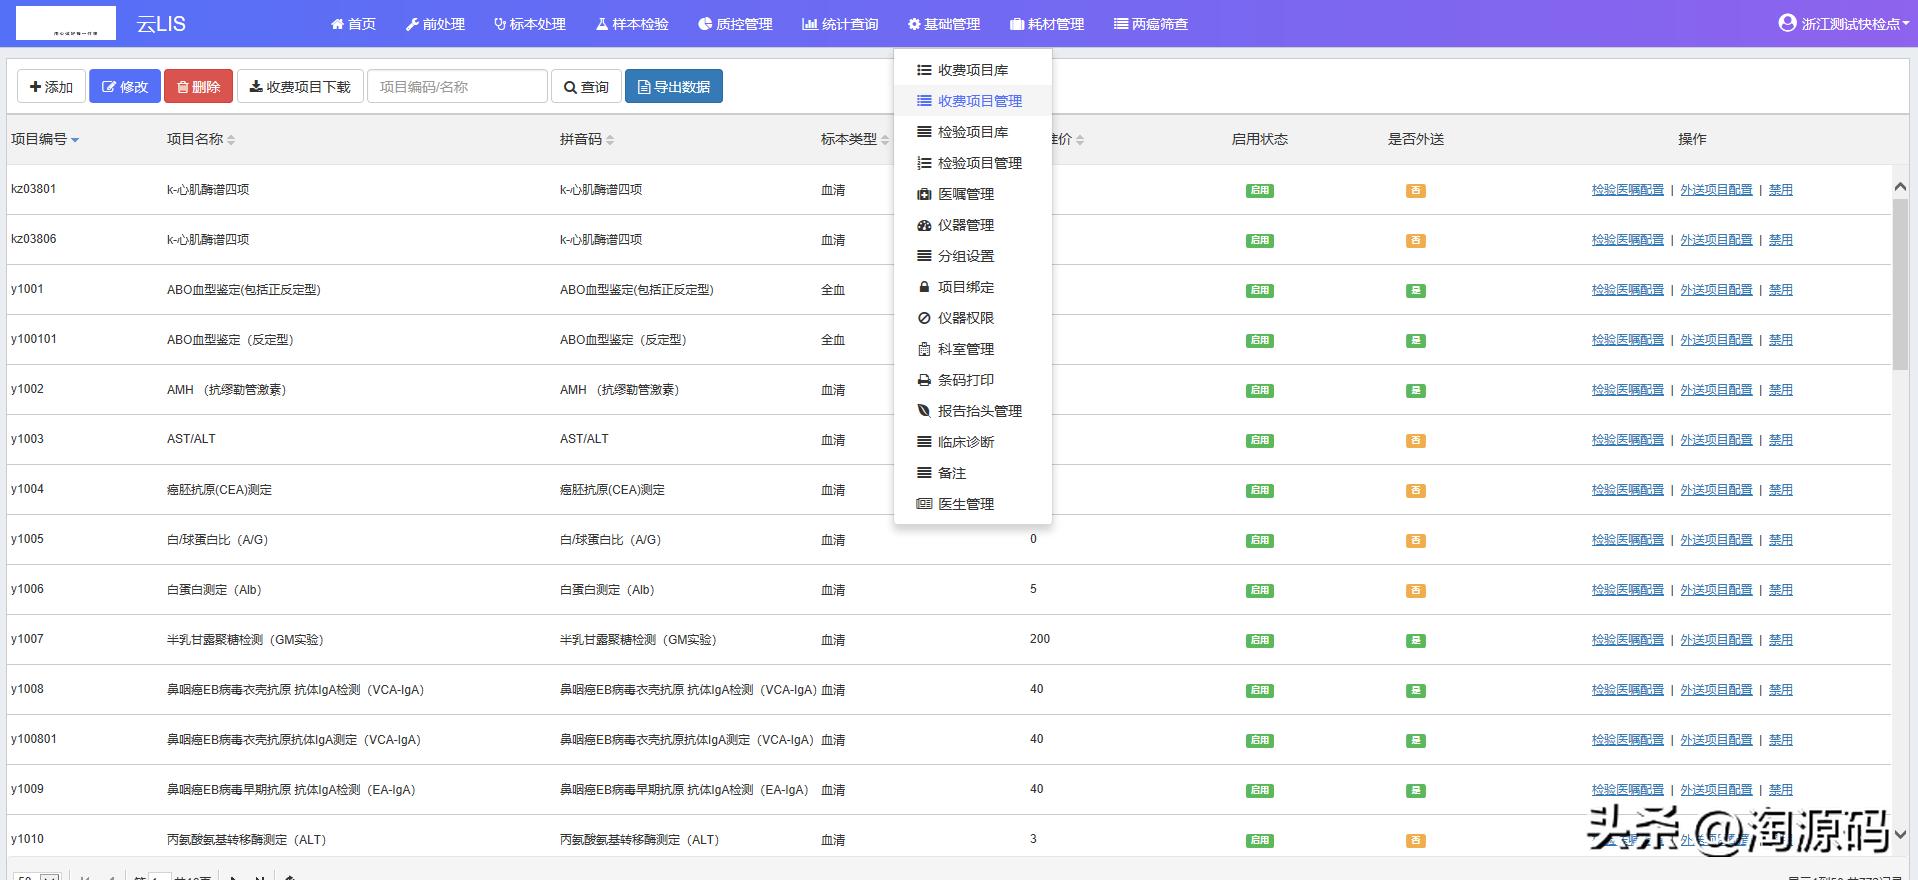The image size is (1918, 880).
Task: Click the gauge icon for 仪器管理
Action: click(x=924, y=225)
